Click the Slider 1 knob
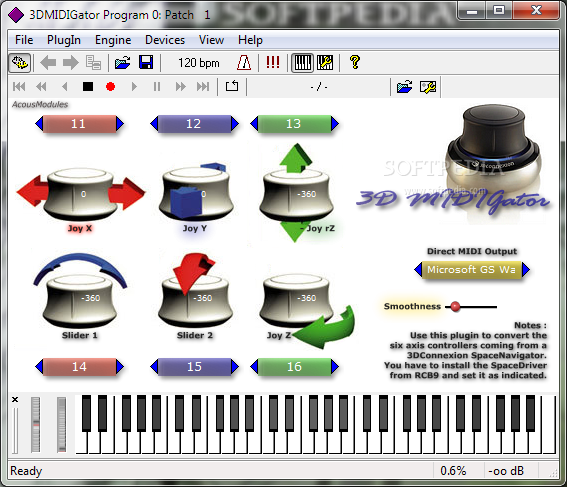 pyautogui.click(x=80, y=300)
